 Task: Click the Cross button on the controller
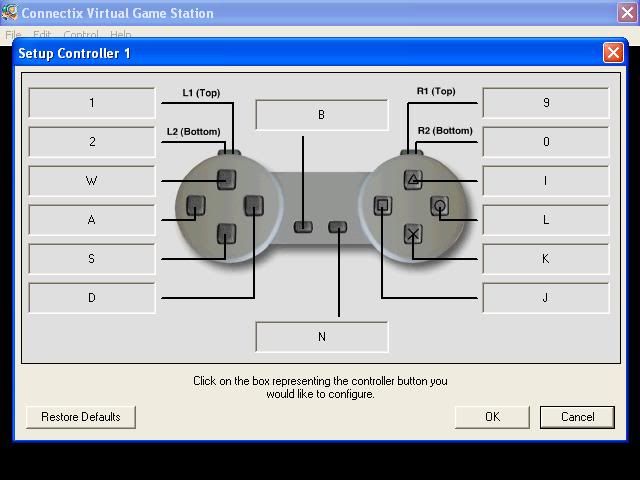coord(413,234)
